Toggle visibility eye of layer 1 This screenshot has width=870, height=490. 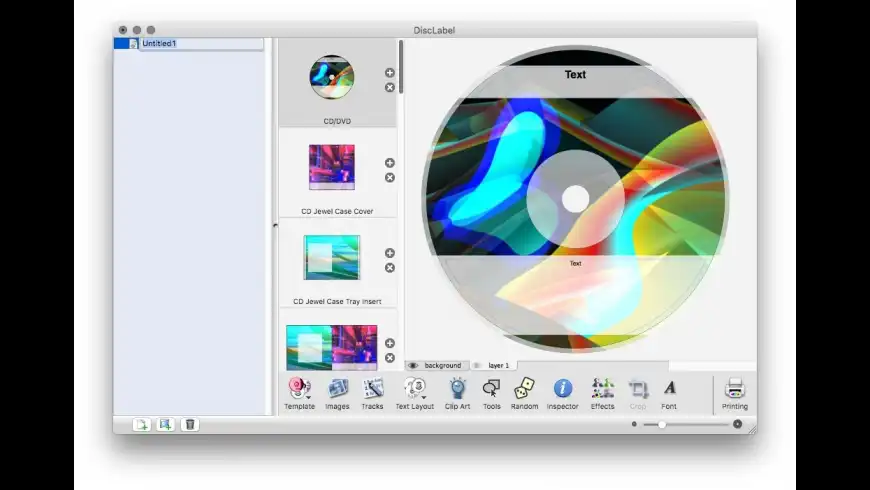coord(477,366)
